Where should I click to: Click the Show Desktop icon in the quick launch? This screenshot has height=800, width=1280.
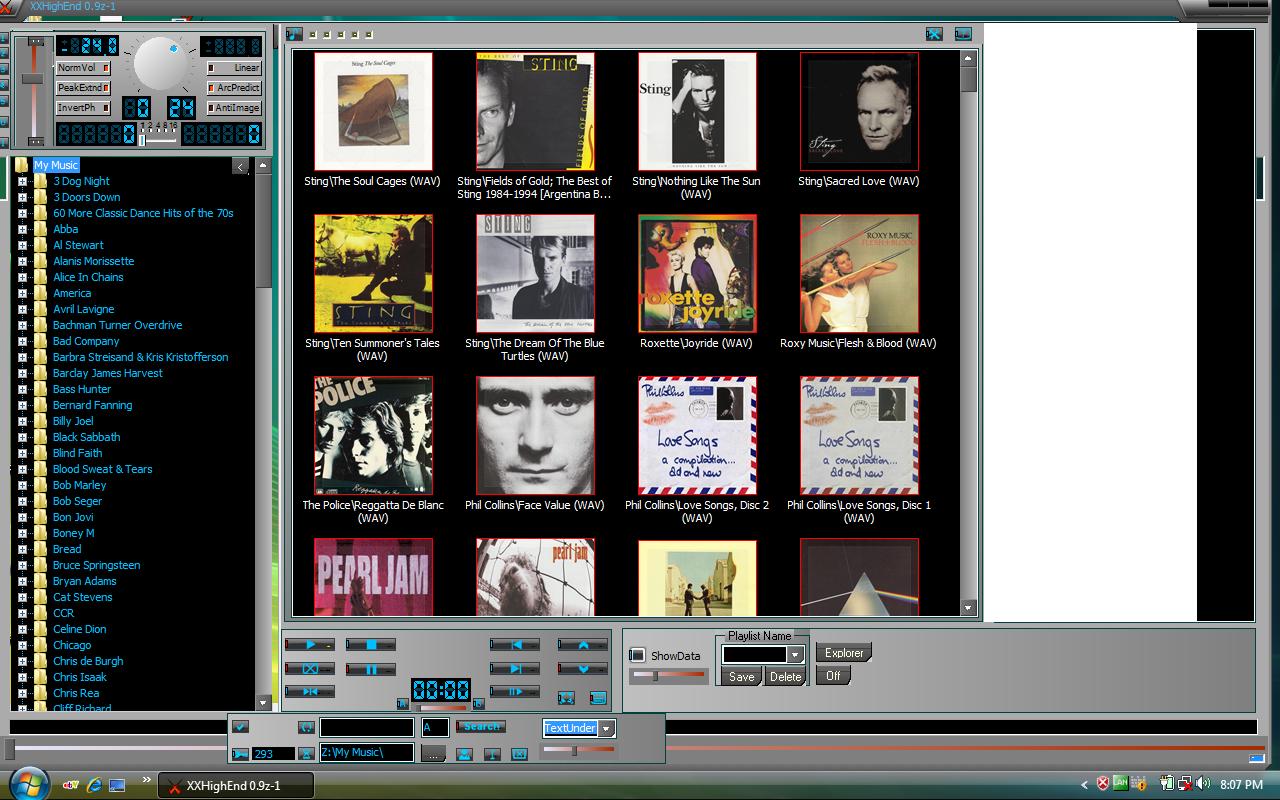pos(117,785)
